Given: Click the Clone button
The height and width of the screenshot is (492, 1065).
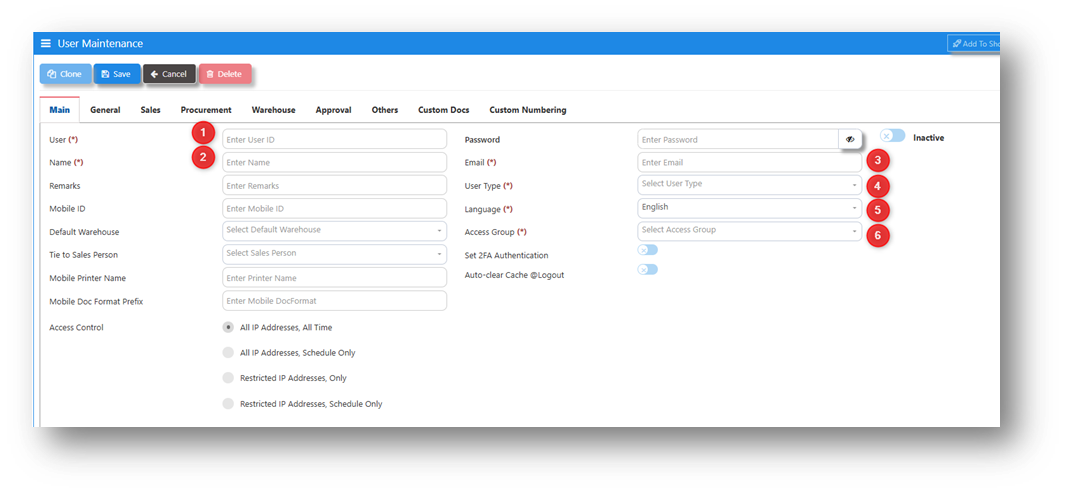Looking at the screenshot, I should pos(65,74).
